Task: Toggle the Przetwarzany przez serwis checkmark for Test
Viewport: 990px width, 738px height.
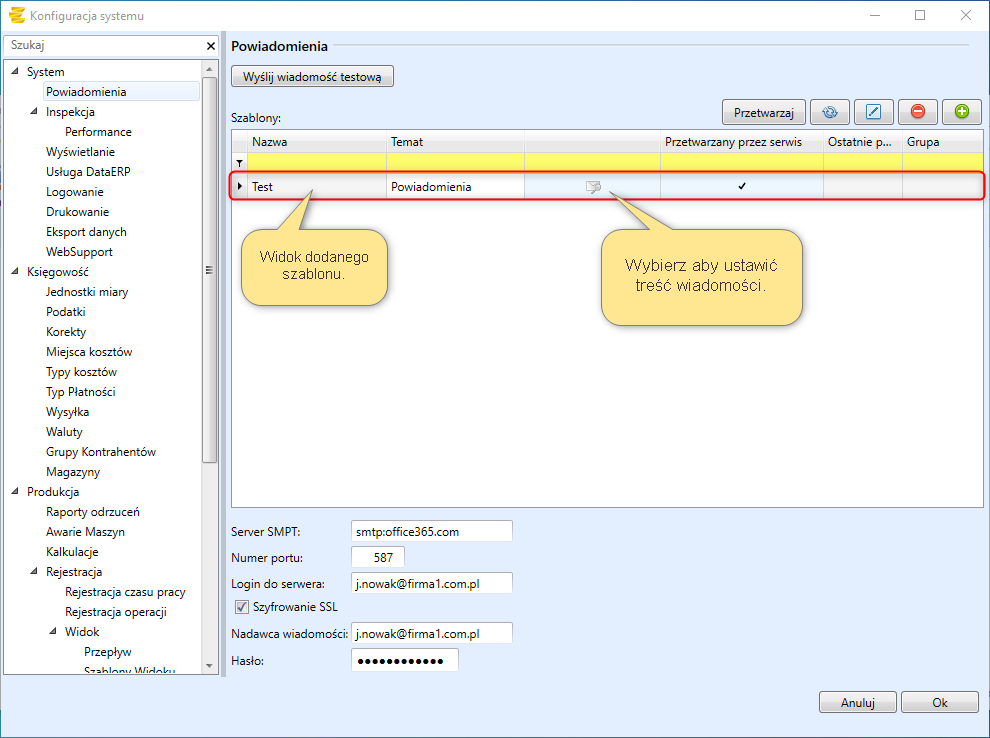Action: [742, 187]
